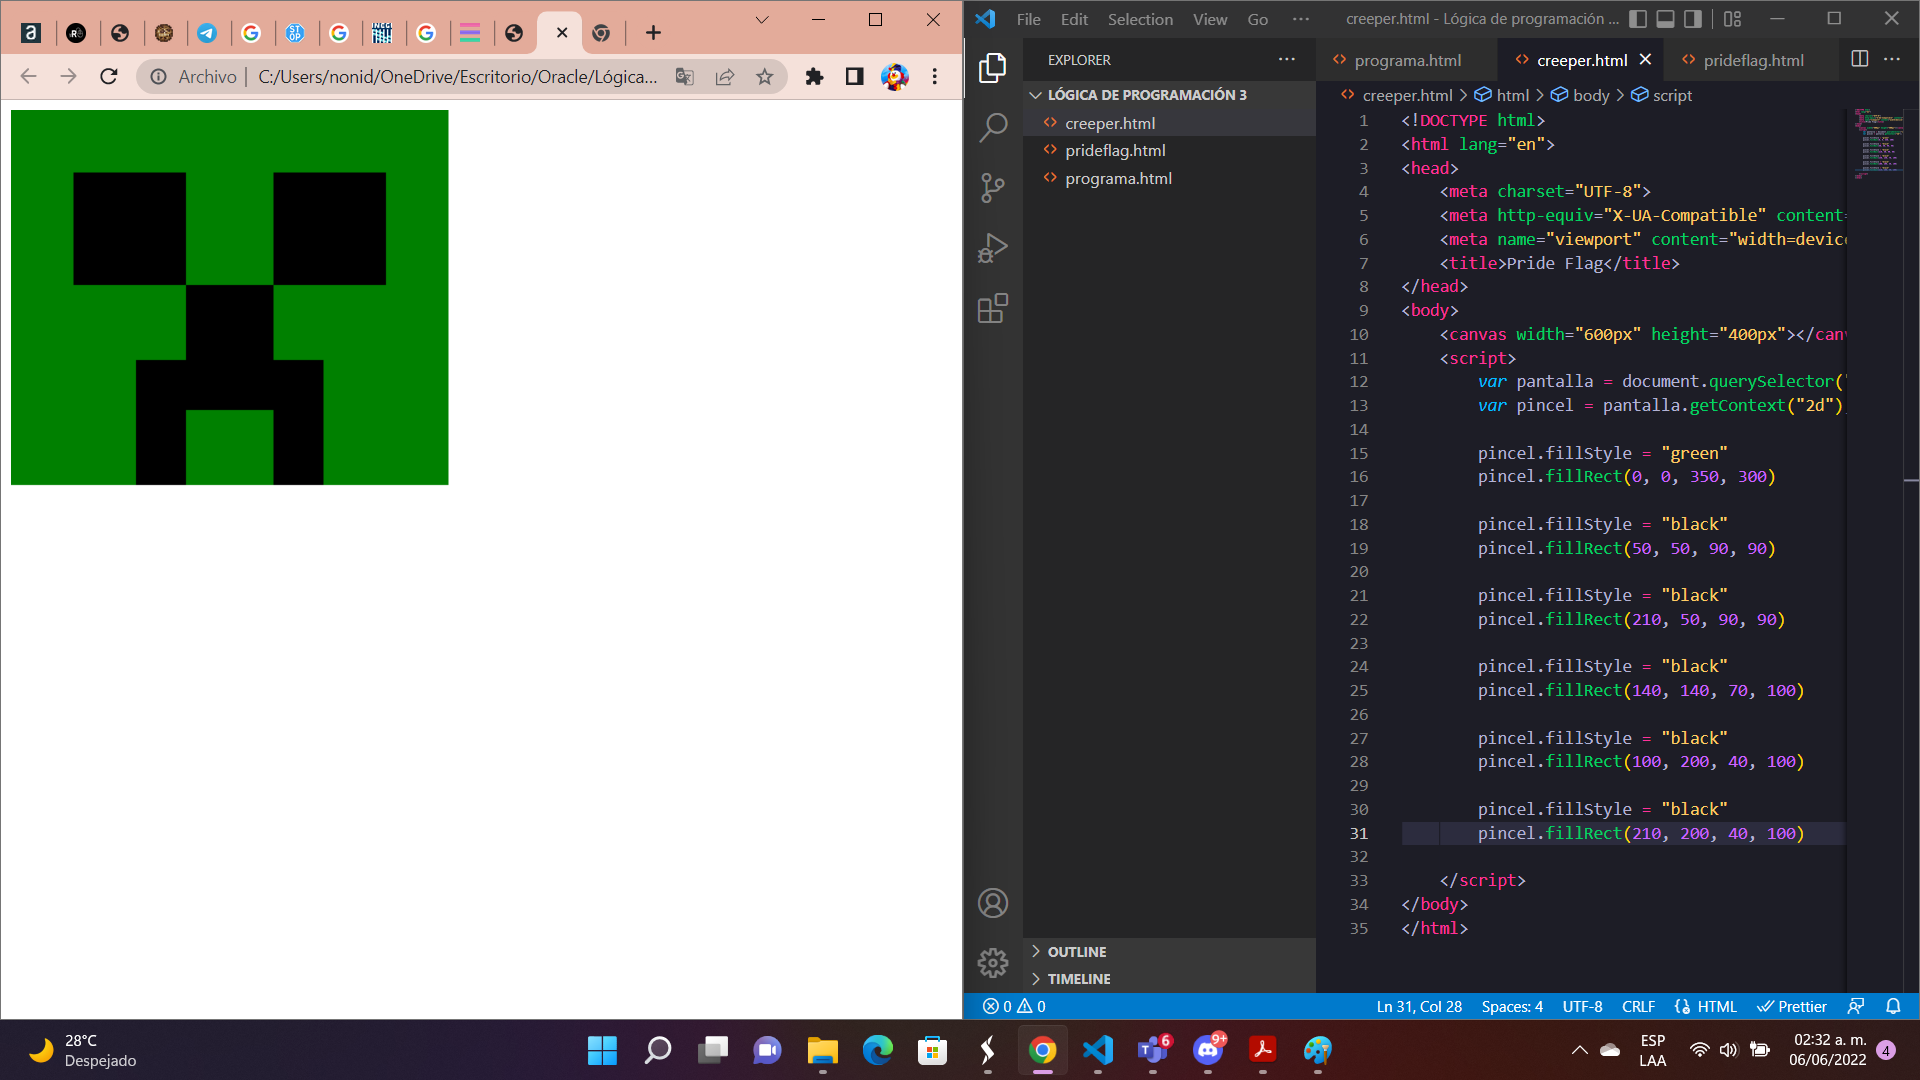The height and width of the screenshot is (1080, 1920).
Task: Click Spaces: 4 indentation setting
Action: coord(1512,1006)
